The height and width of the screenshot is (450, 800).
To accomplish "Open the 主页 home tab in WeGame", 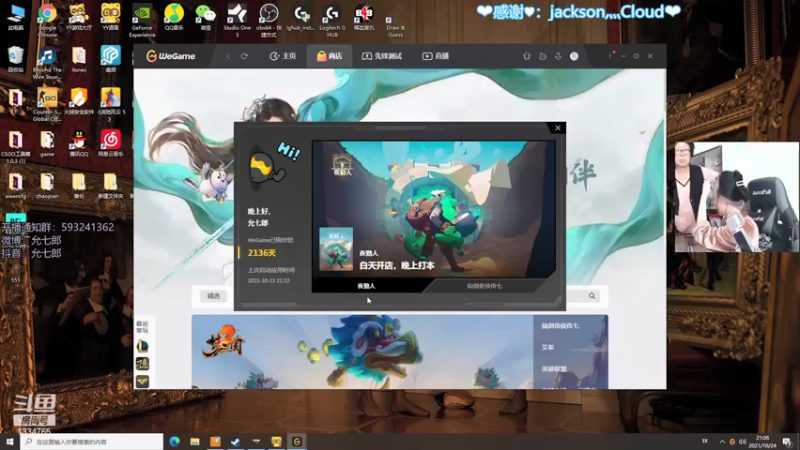I will pyautogui.click(x=283, y=56).
